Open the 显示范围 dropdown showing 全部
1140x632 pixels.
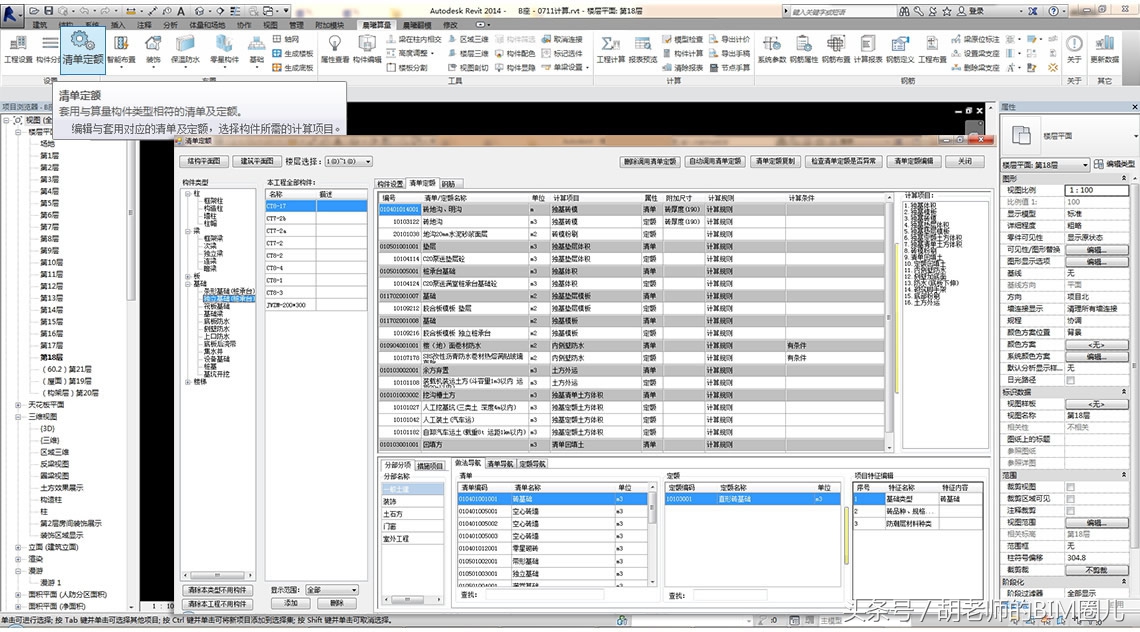(x=356, y=590)
